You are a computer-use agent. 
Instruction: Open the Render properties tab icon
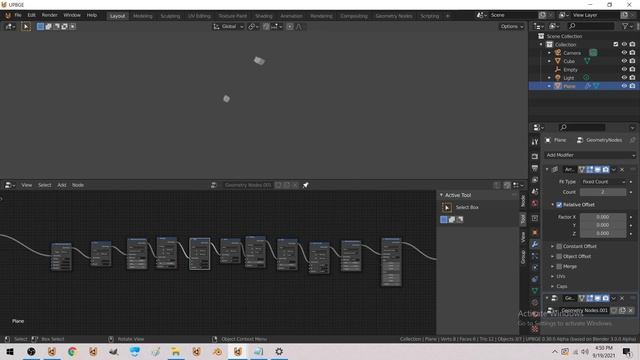[535, 156]
